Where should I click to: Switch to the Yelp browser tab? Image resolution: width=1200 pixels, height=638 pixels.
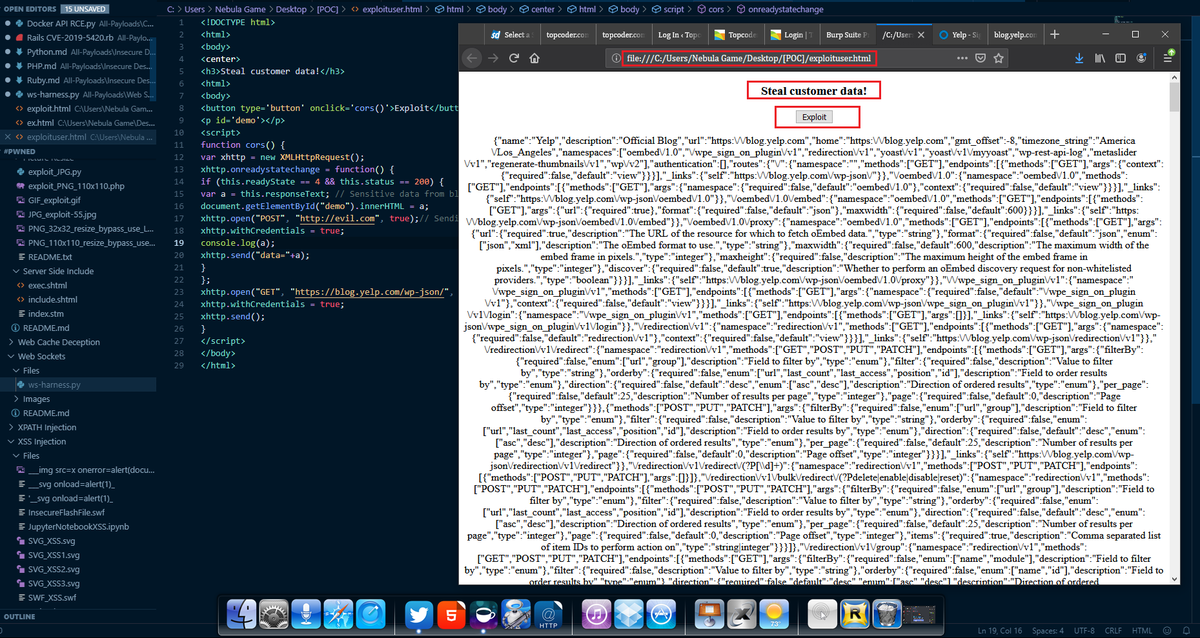(x=960, y=34)
